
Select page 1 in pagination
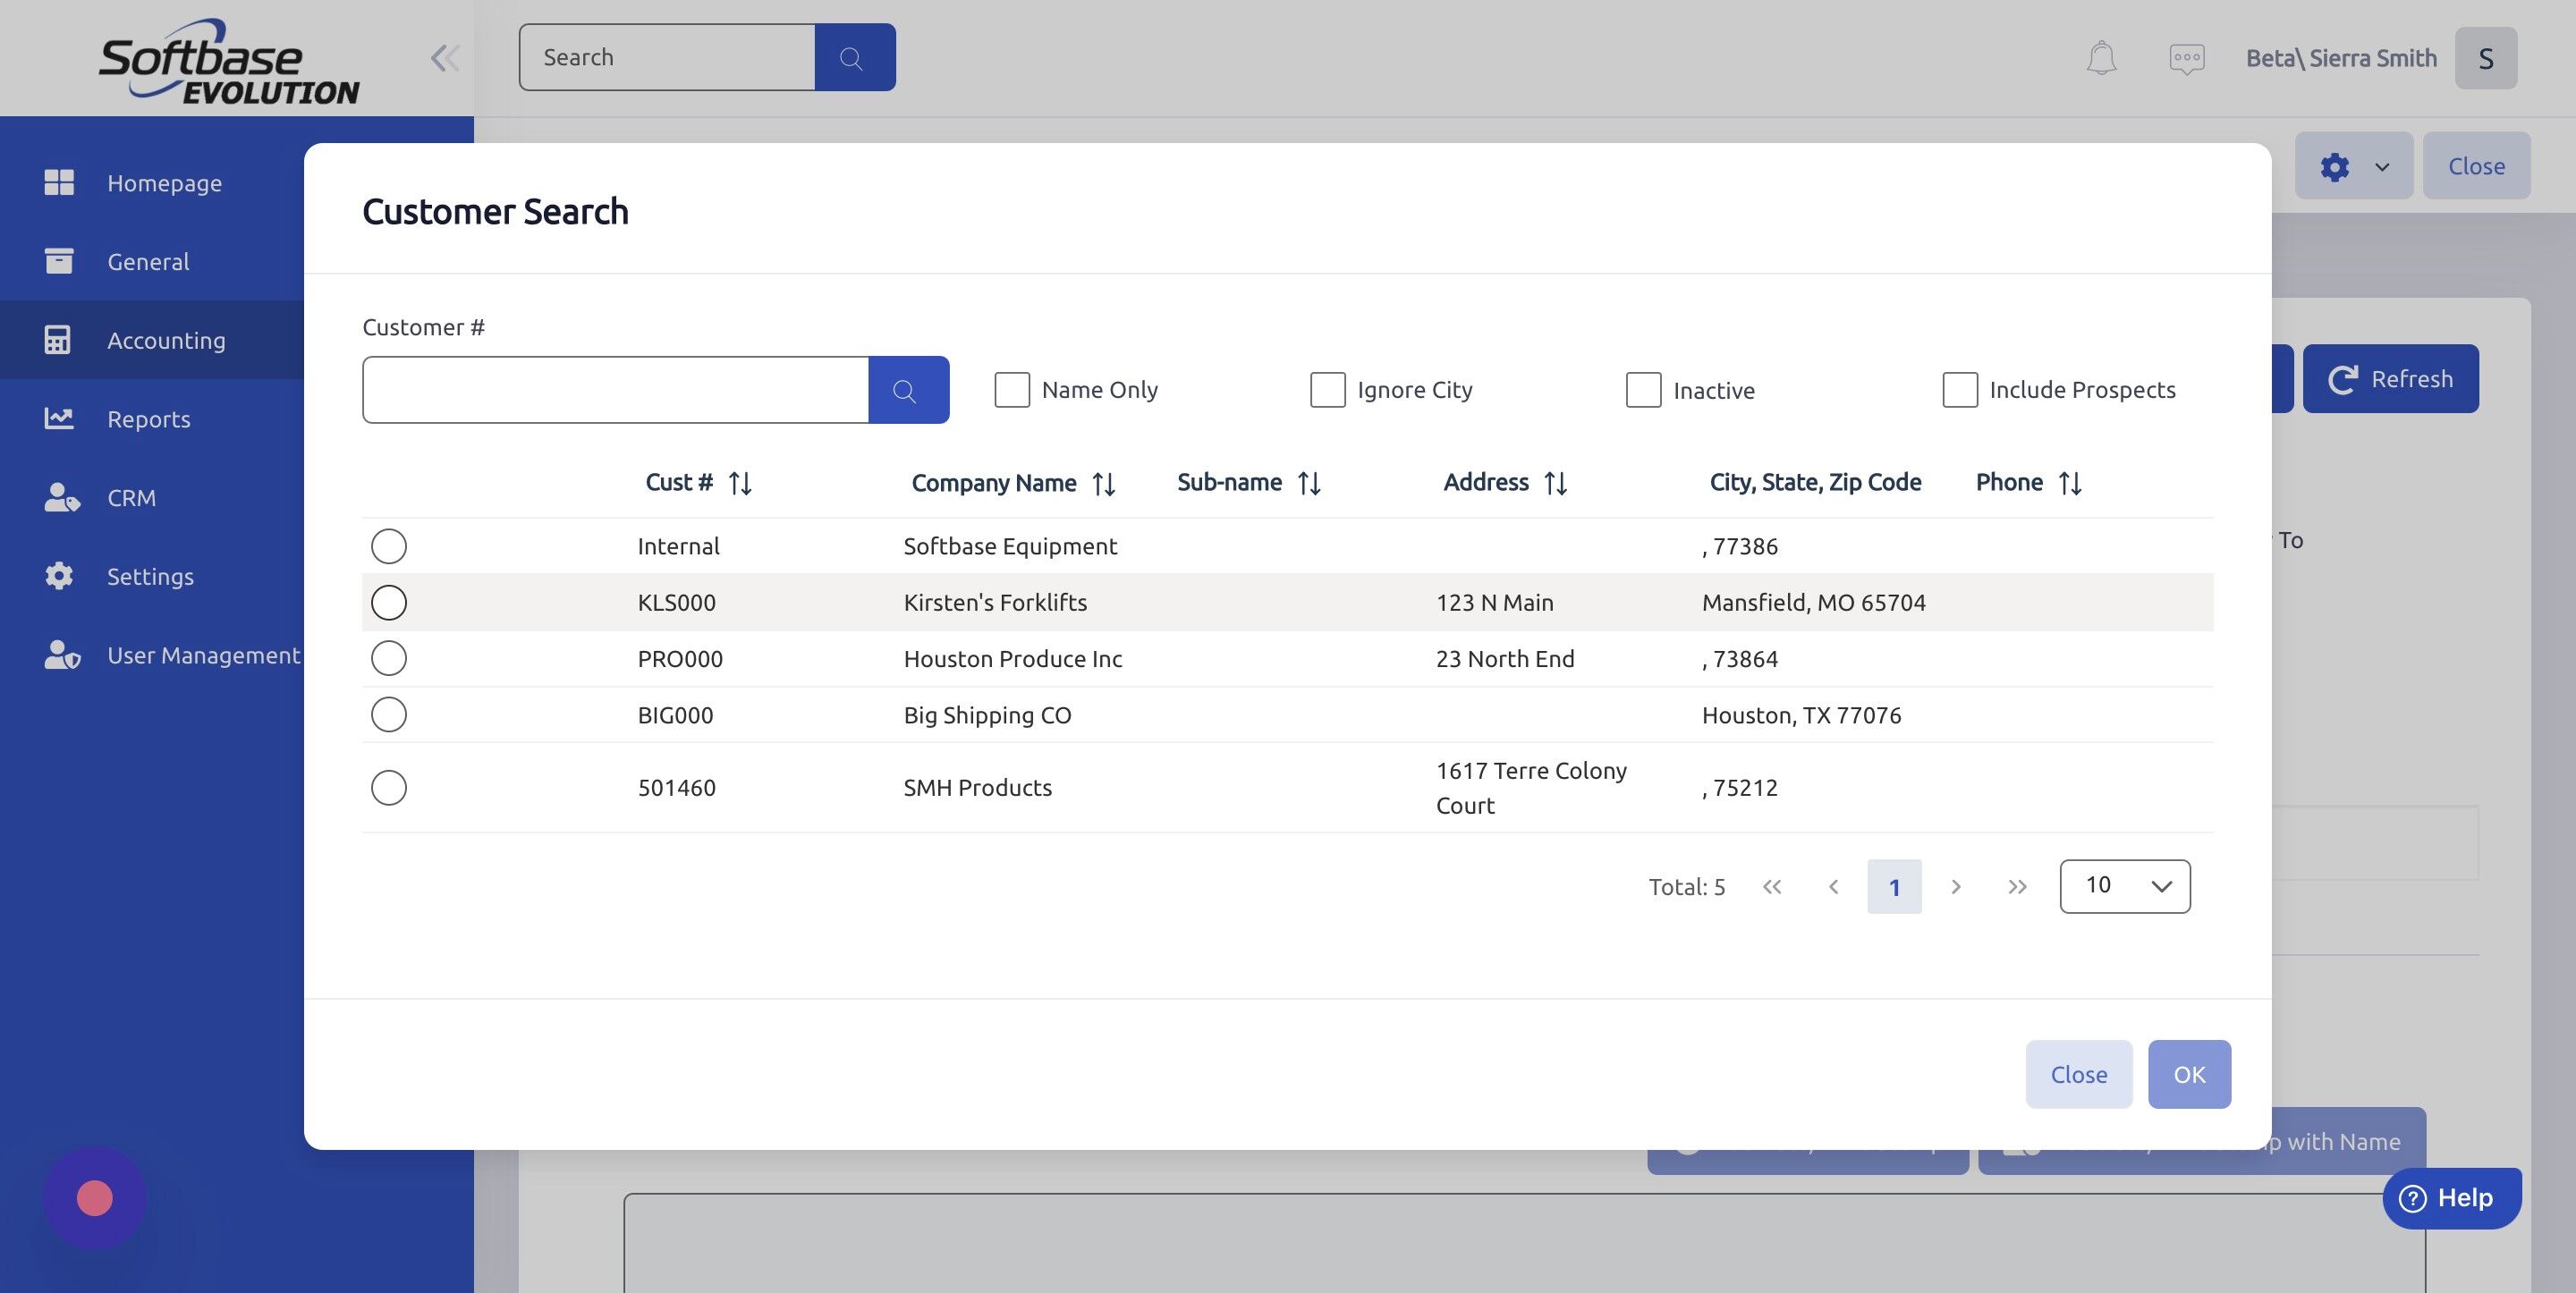coord(1894,887)
